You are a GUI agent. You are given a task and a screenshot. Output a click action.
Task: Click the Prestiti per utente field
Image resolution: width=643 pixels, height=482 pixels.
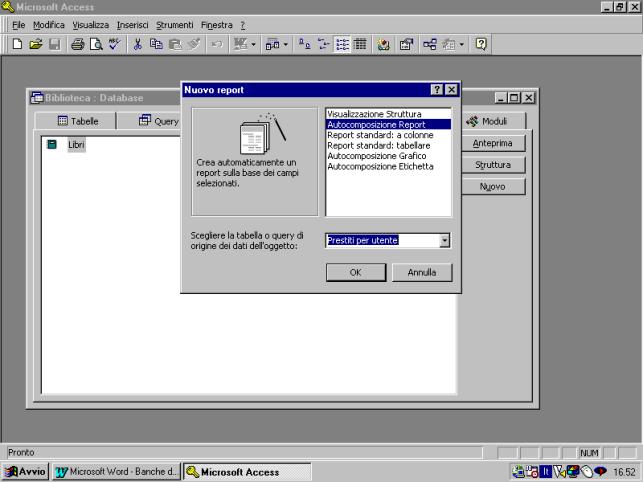383,240
